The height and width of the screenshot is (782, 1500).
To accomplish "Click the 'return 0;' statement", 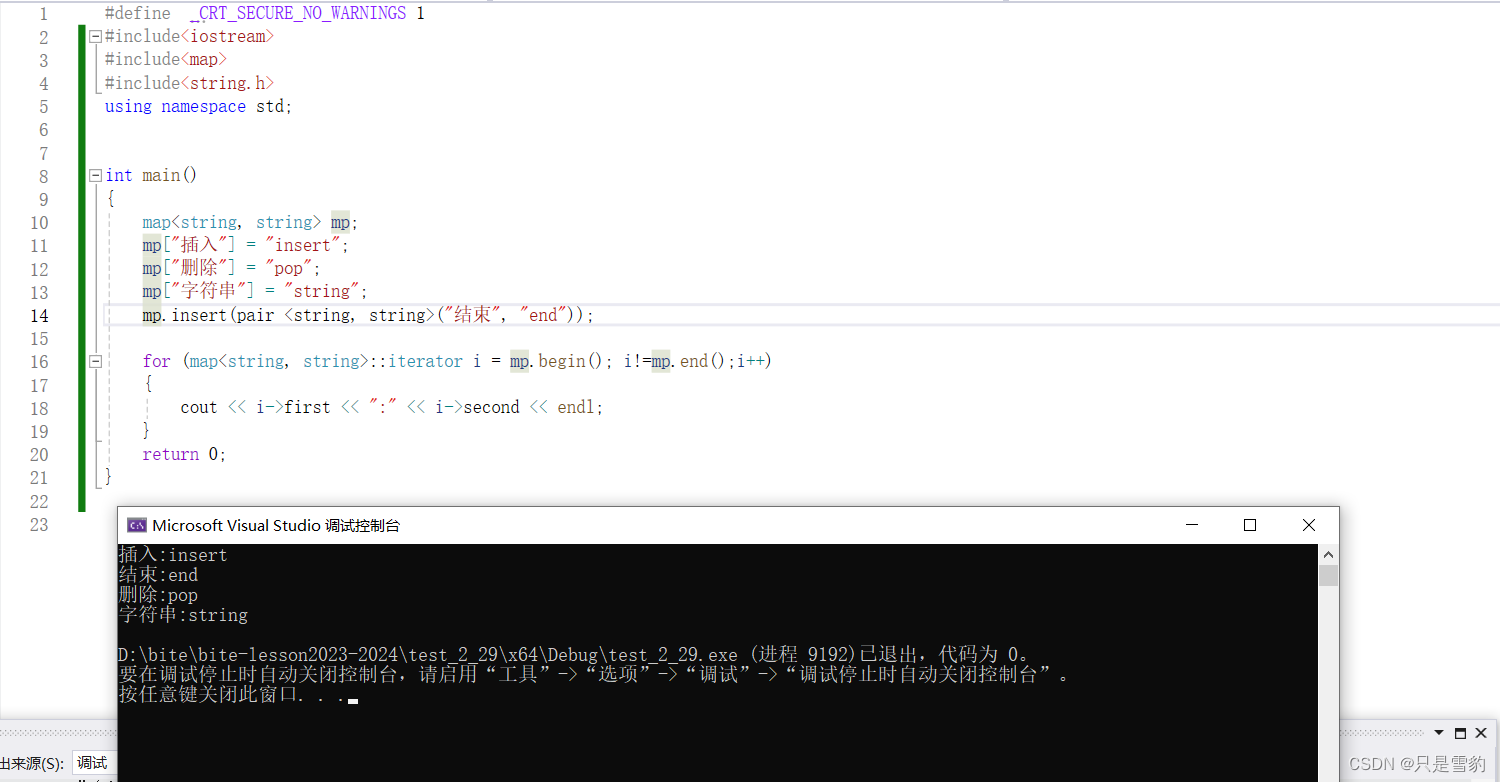I will [x=184, y=454].
